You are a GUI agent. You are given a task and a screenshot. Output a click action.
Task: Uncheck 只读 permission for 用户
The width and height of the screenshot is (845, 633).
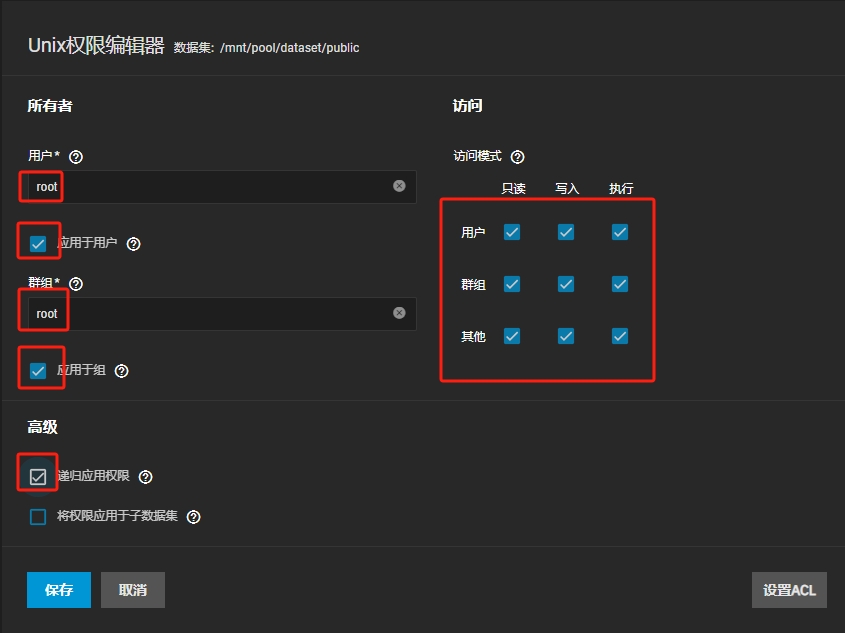pyautogui.click(x=512, y=232)
